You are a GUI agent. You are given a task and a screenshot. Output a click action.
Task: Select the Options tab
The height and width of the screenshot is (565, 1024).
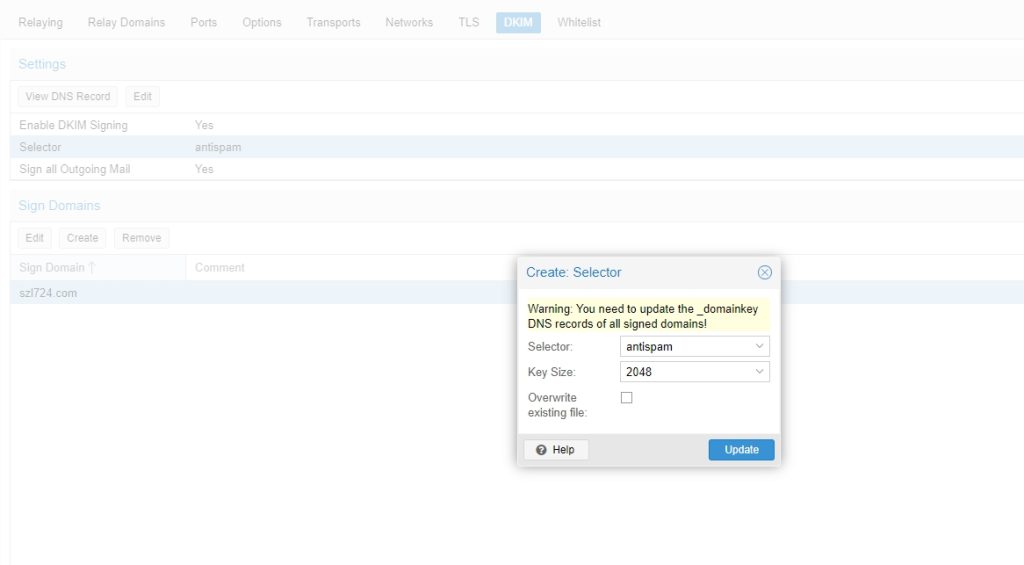261,22
